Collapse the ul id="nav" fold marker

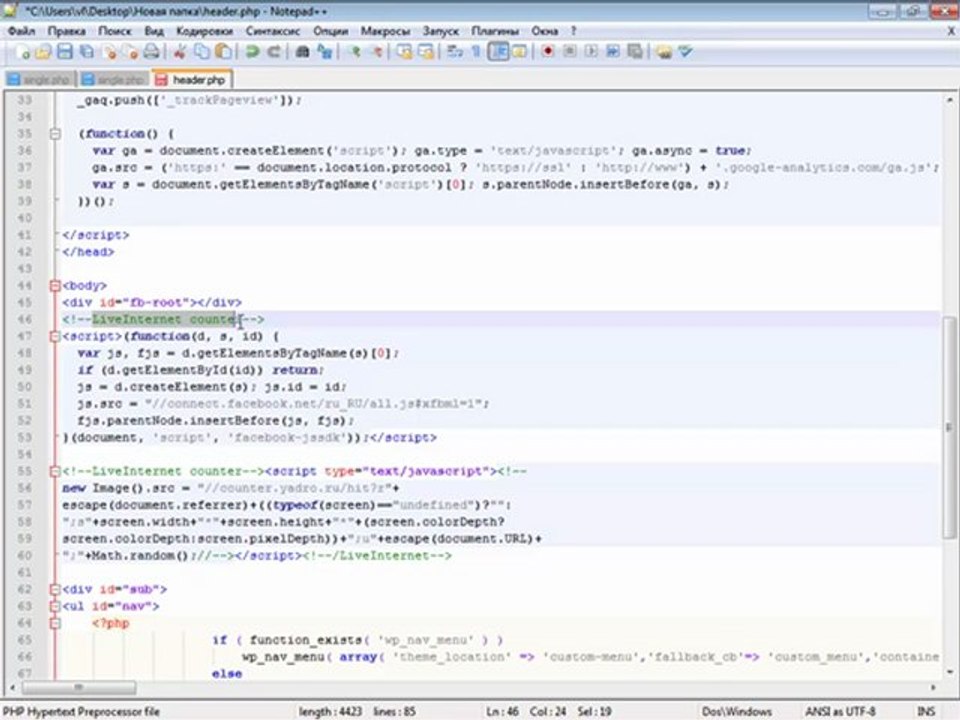55,606
